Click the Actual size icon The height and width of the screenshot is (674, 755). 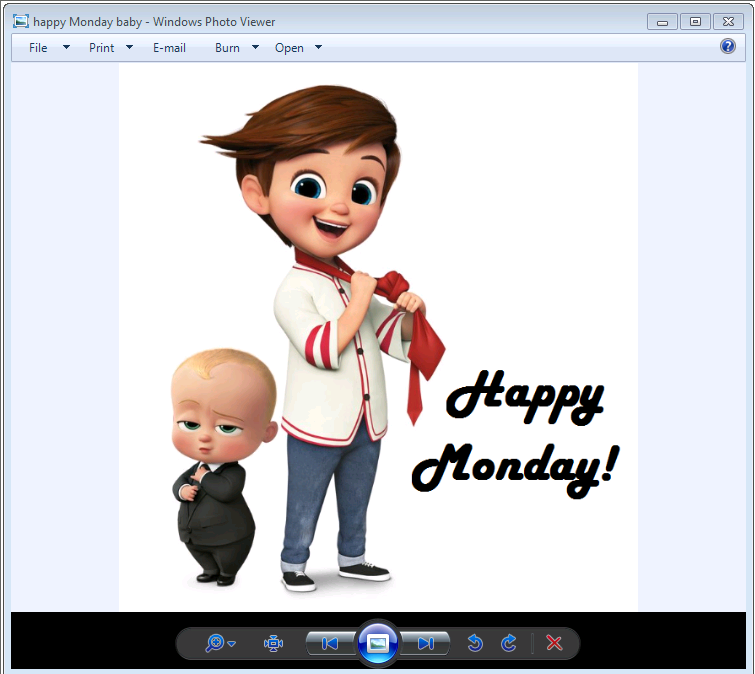[x=273, y=643]
